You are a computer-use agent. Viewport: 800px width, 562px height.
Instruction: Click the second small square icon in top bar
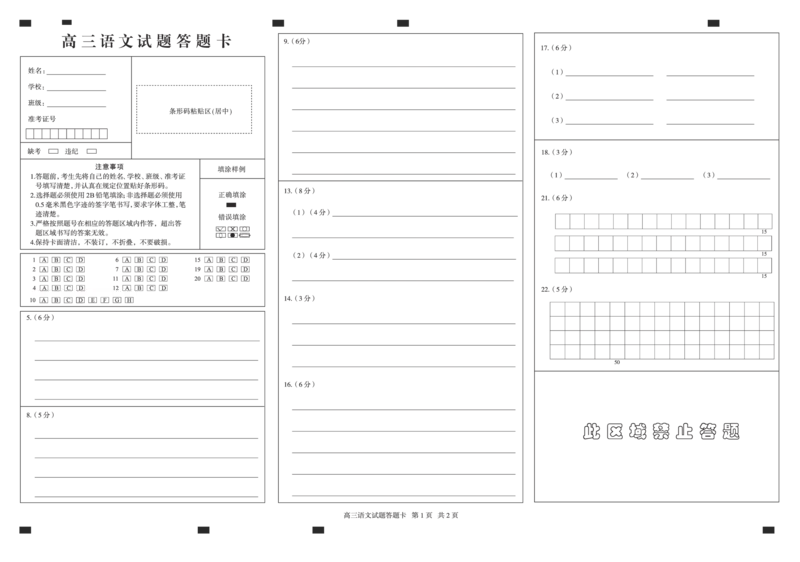(x=64, y=23)
